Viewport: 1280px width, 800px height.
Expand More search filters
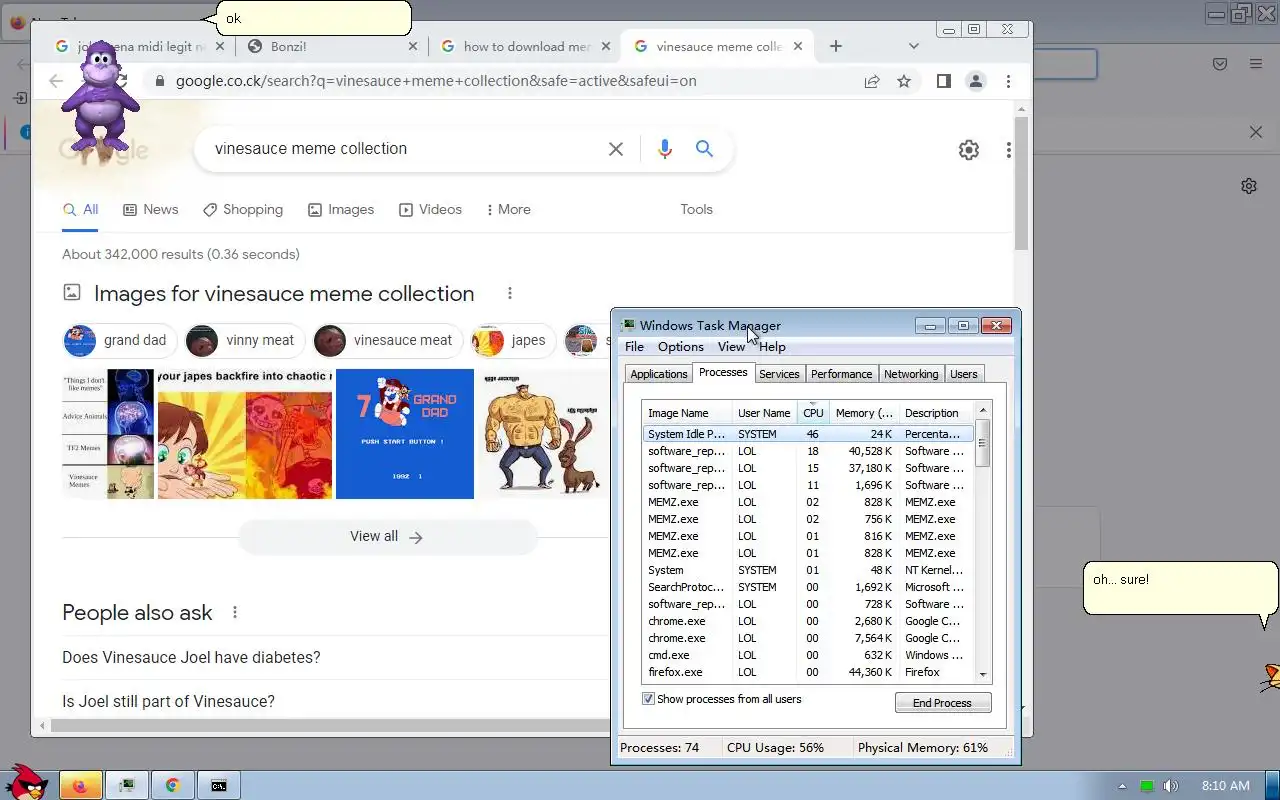[x=508, y=209]
